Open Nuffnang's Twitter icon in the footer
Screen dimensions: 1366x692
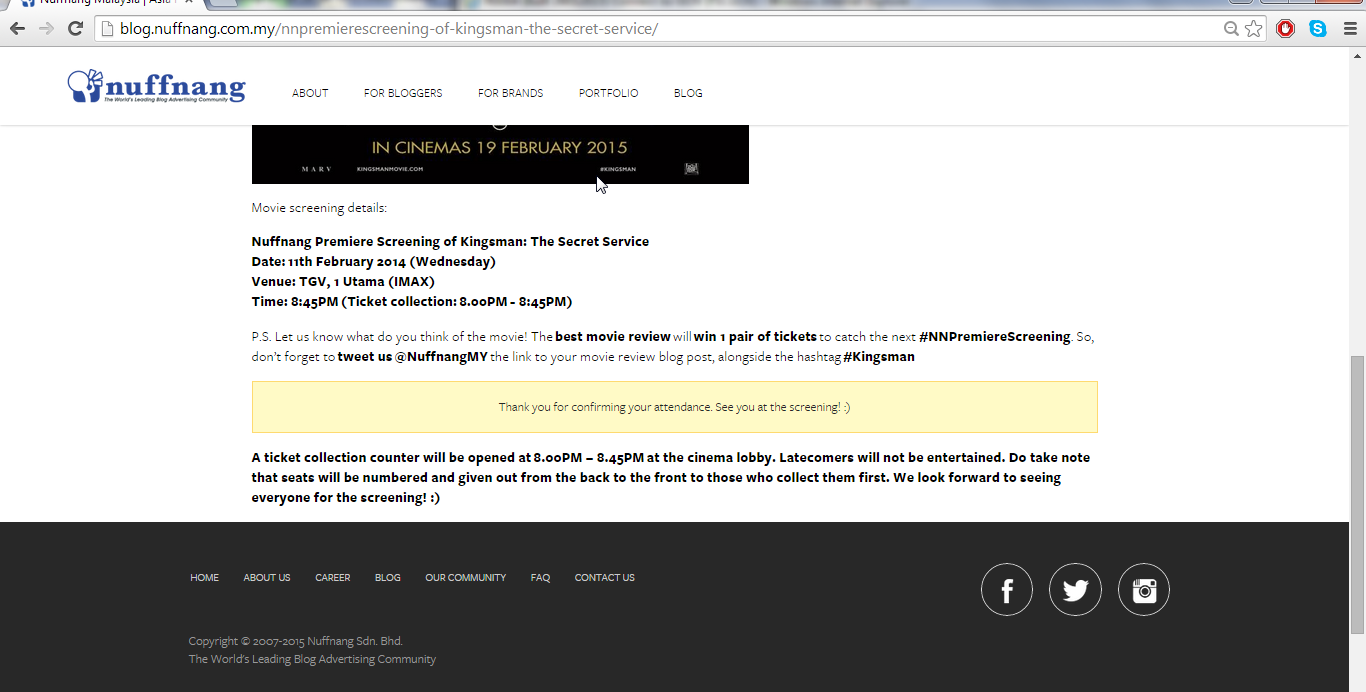click(1075, 590)
